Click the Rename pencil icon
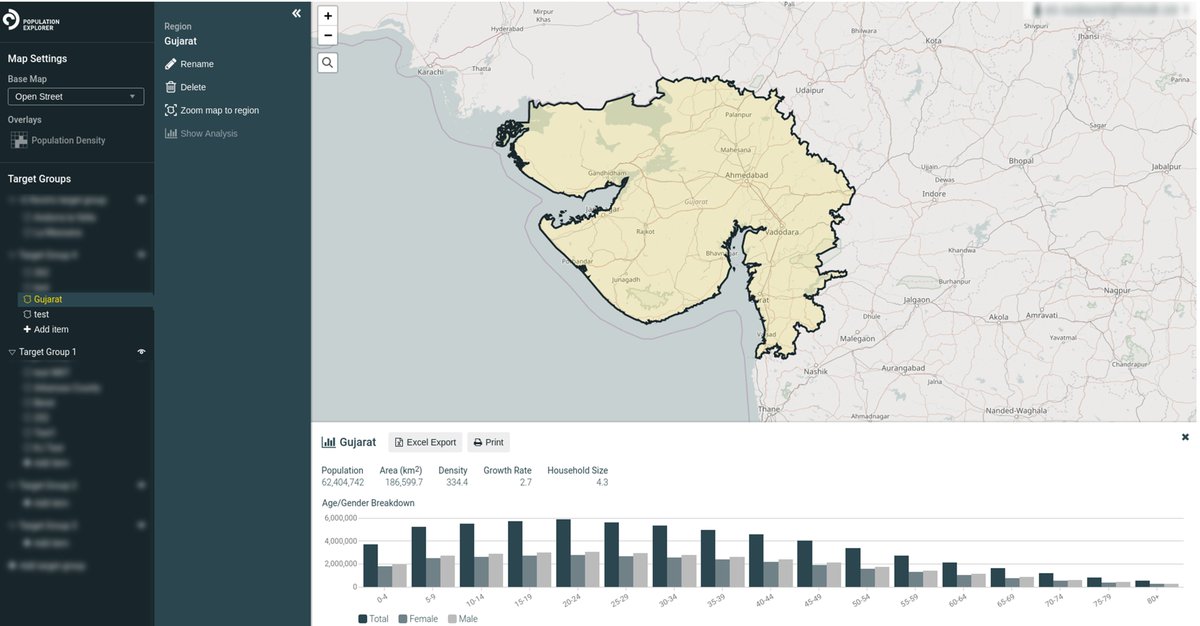The width and height of the screenshot is (1200, 626). pos(171,64)
